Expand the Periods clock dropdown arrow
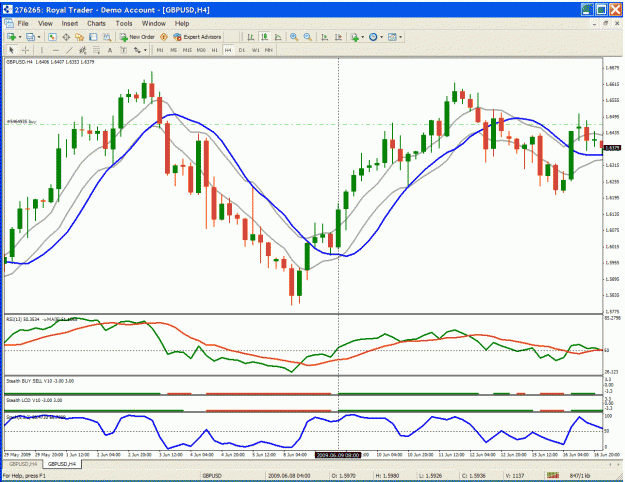 point(381,37)
